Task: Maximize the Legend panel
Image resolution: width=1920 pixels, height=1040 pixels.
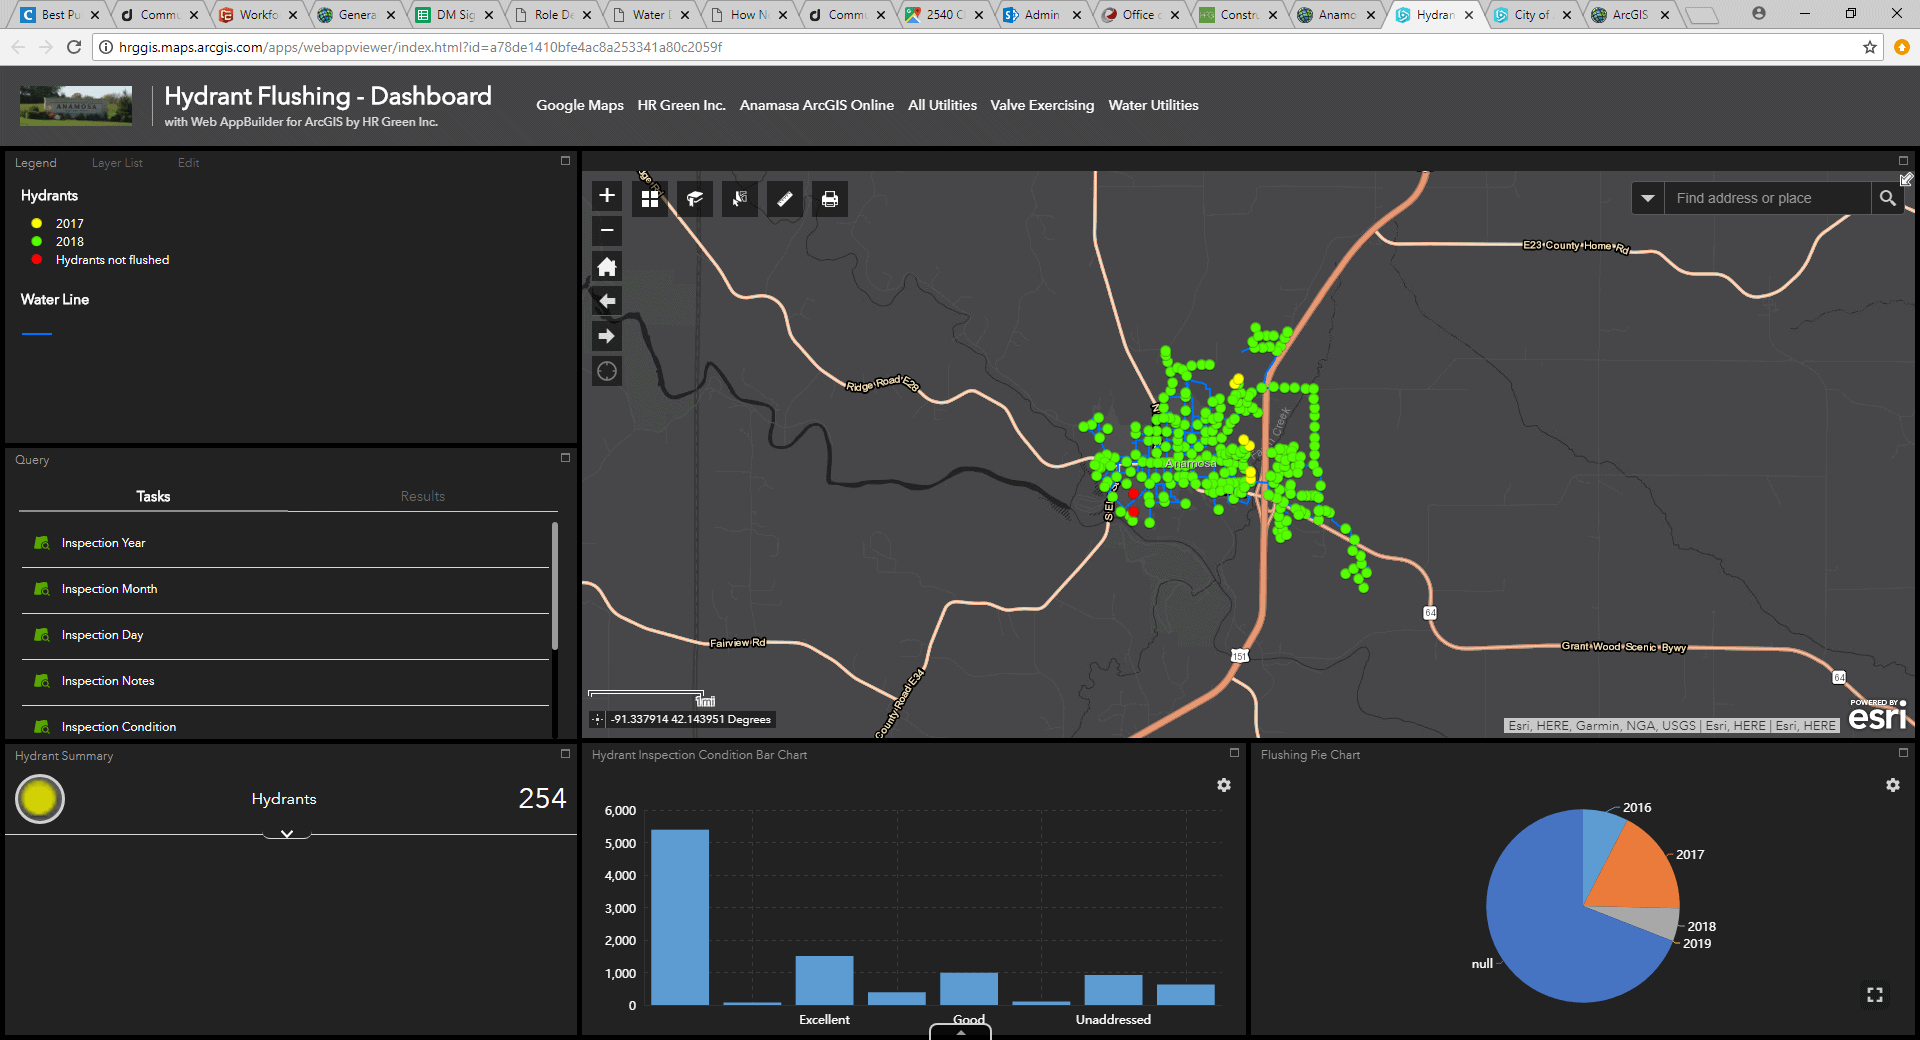Action: tap(565, 161)
